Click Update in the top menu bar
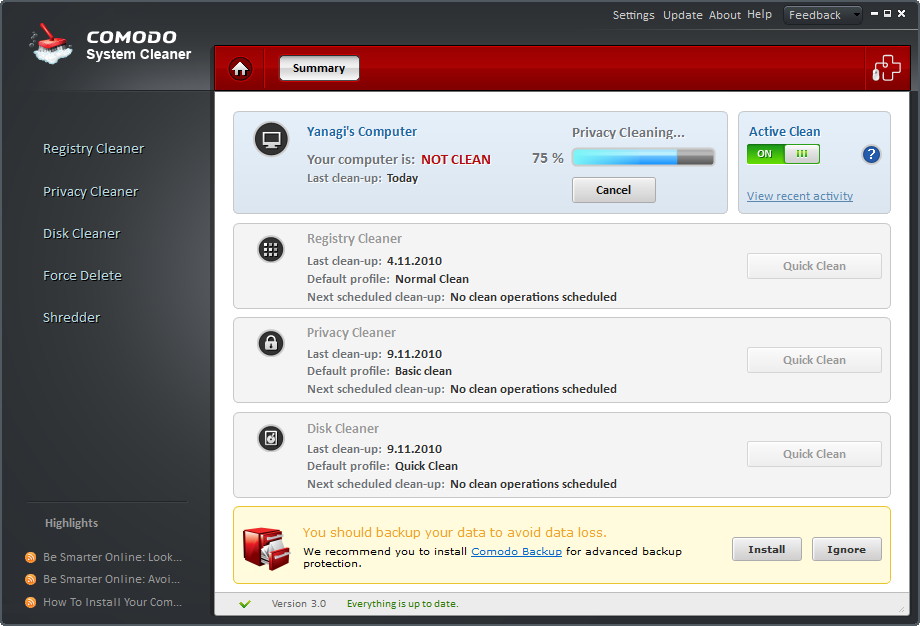 click(x=683, y=14)
